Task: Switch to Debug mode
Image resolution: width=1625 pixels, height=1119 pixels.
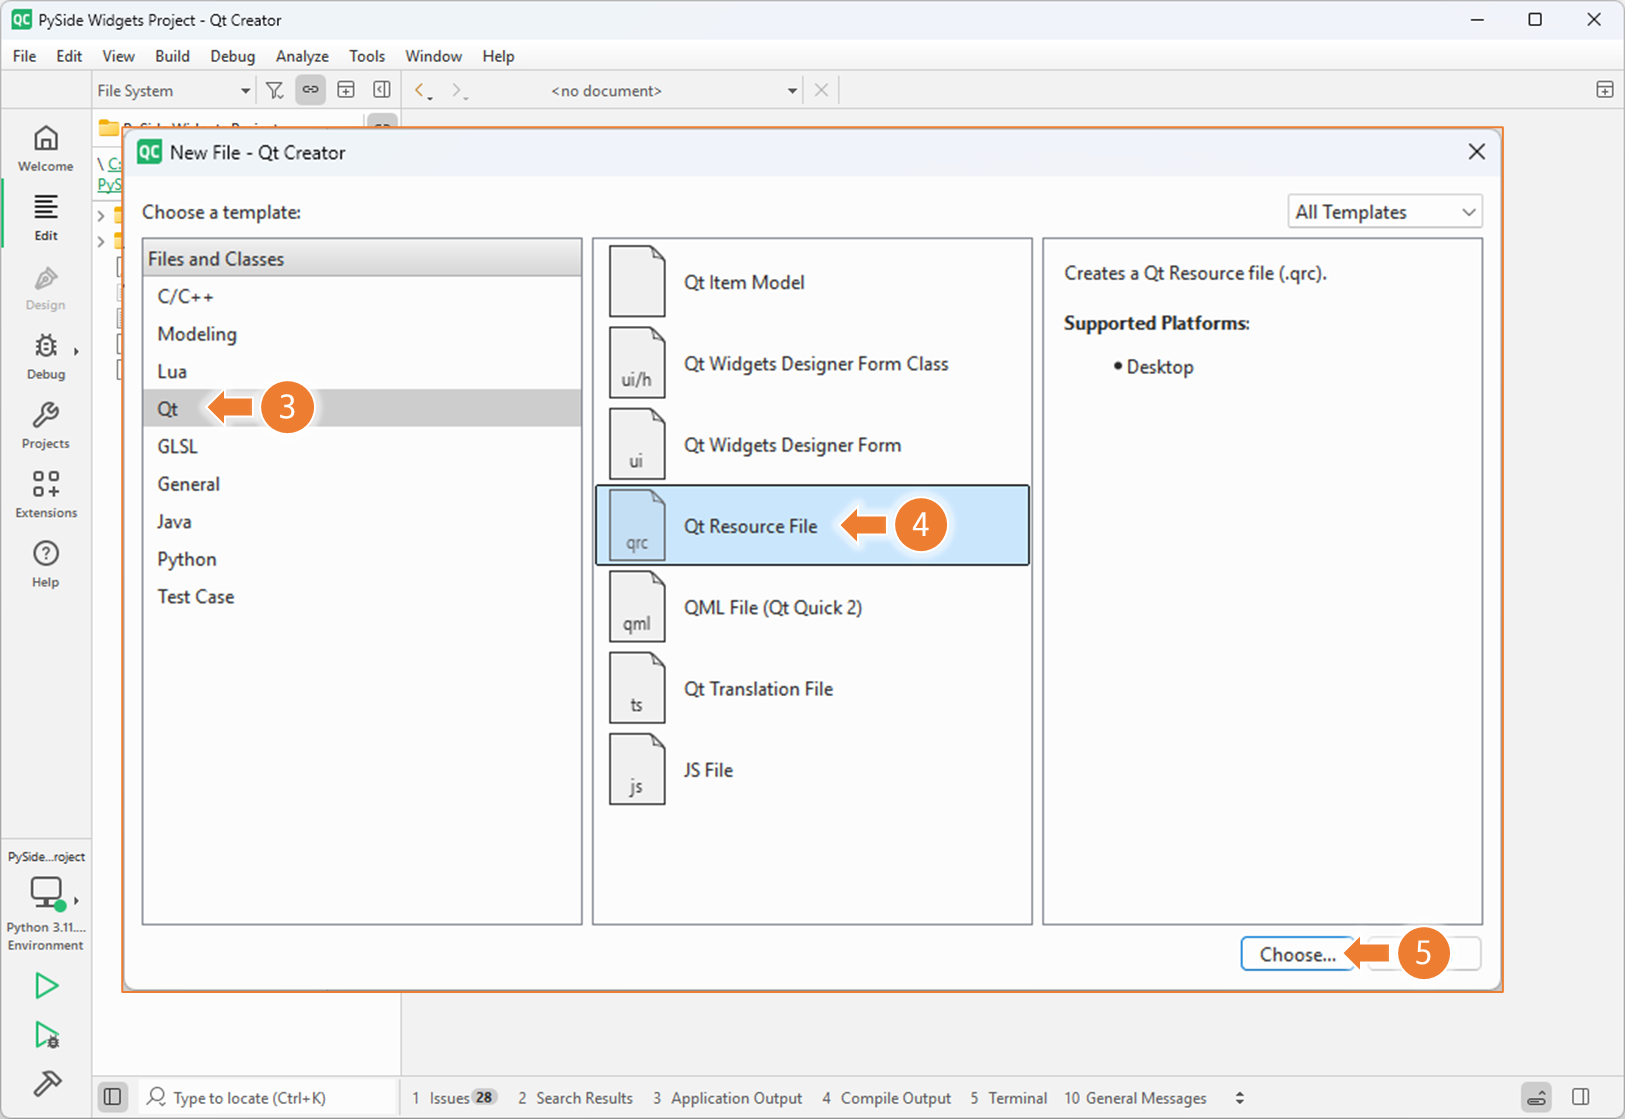Action: [46, 356]
